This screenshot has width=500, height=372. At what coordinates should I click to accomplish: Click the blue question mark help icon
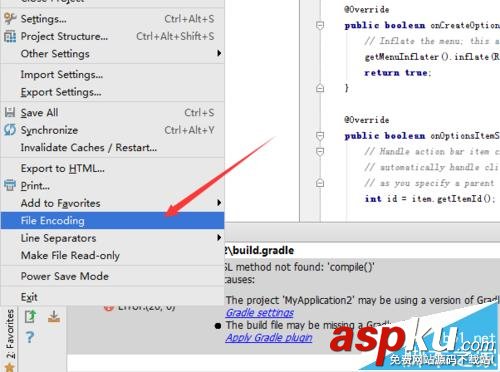pos(30,337)
